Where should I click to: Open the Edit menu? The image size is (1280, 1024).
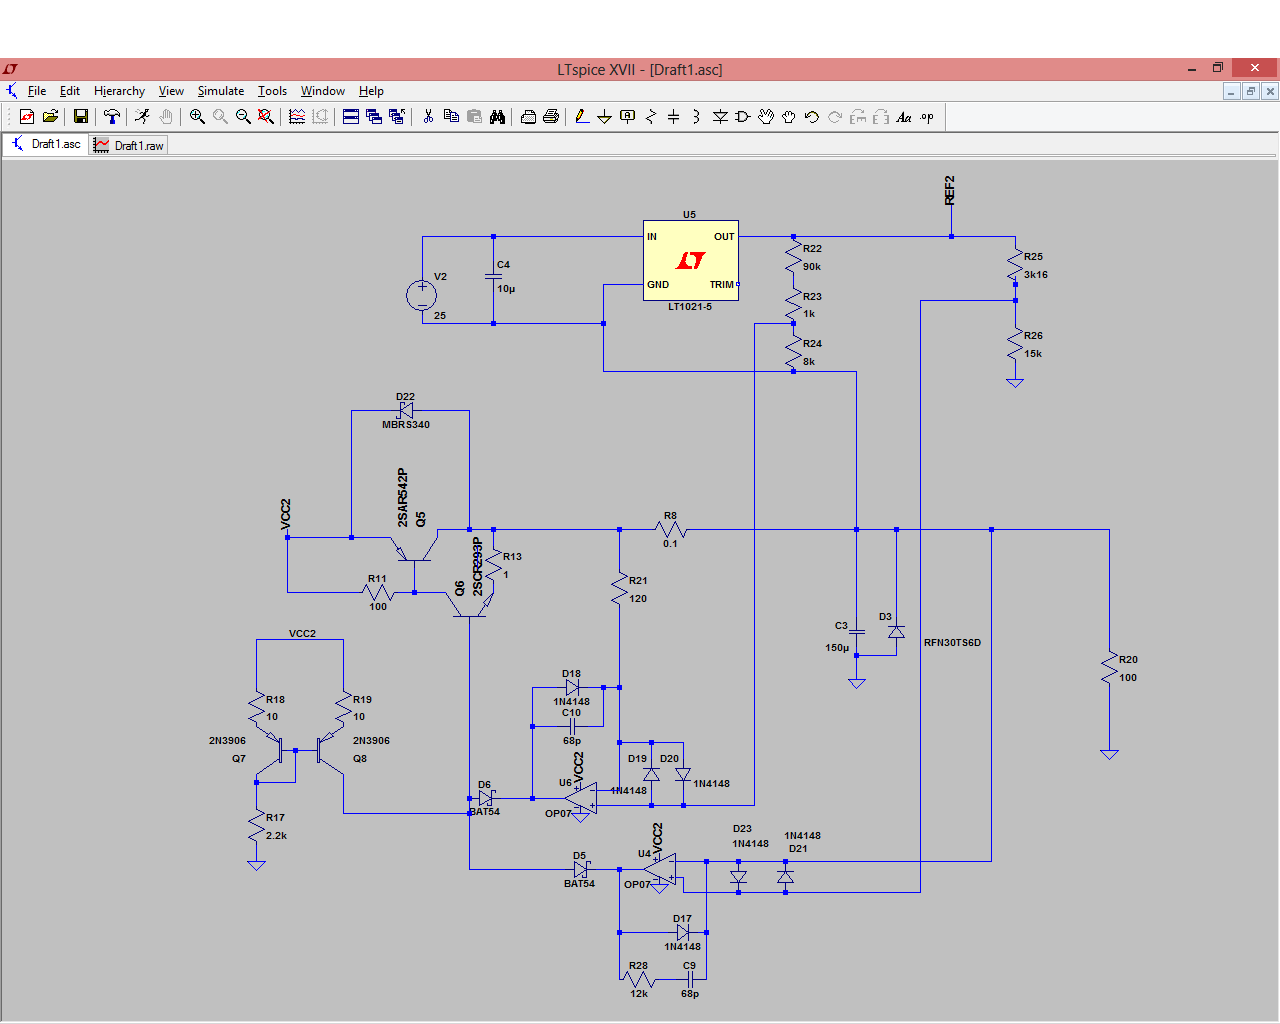[70, 91]
